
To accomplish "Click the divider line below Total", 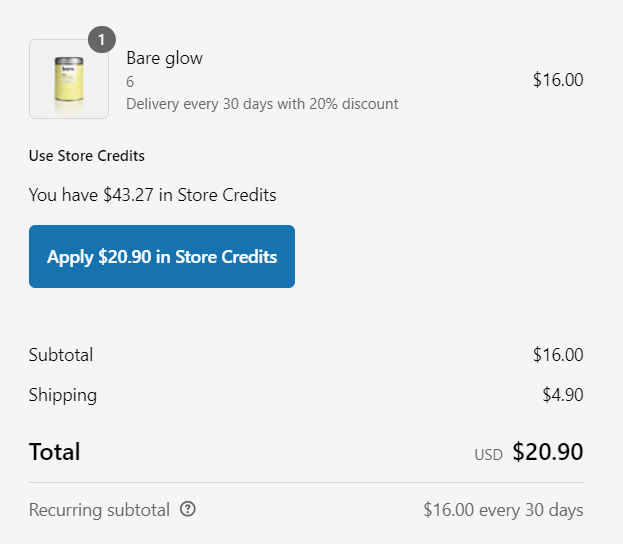I will click(306, 482).
